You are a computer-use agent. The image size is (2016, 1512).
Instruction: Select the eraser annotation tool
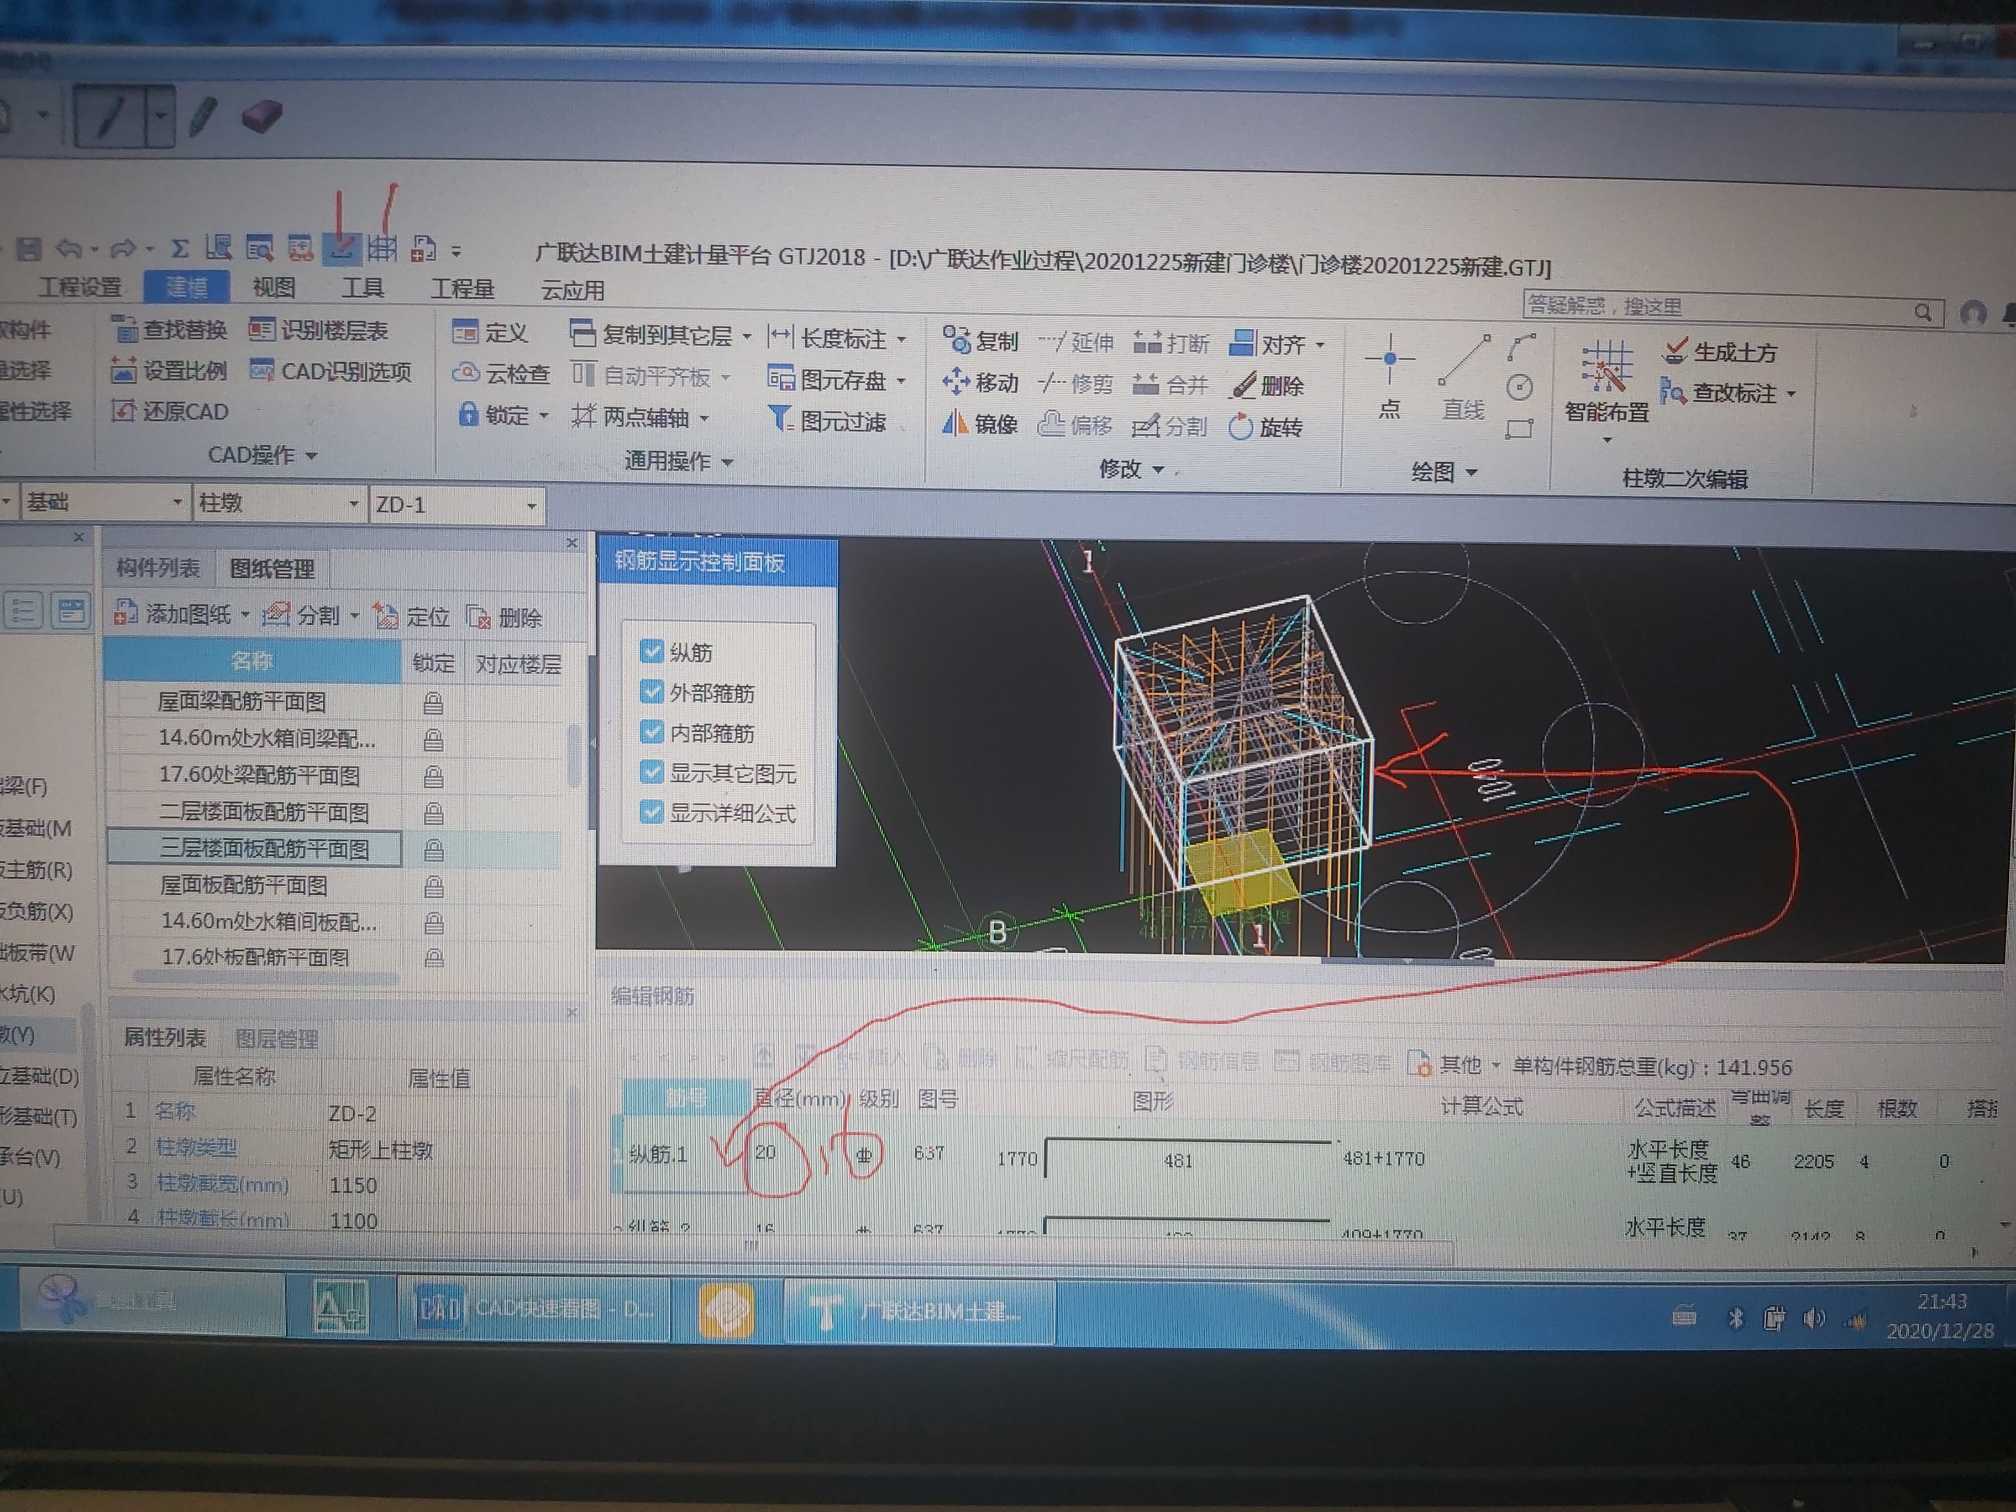261,116
